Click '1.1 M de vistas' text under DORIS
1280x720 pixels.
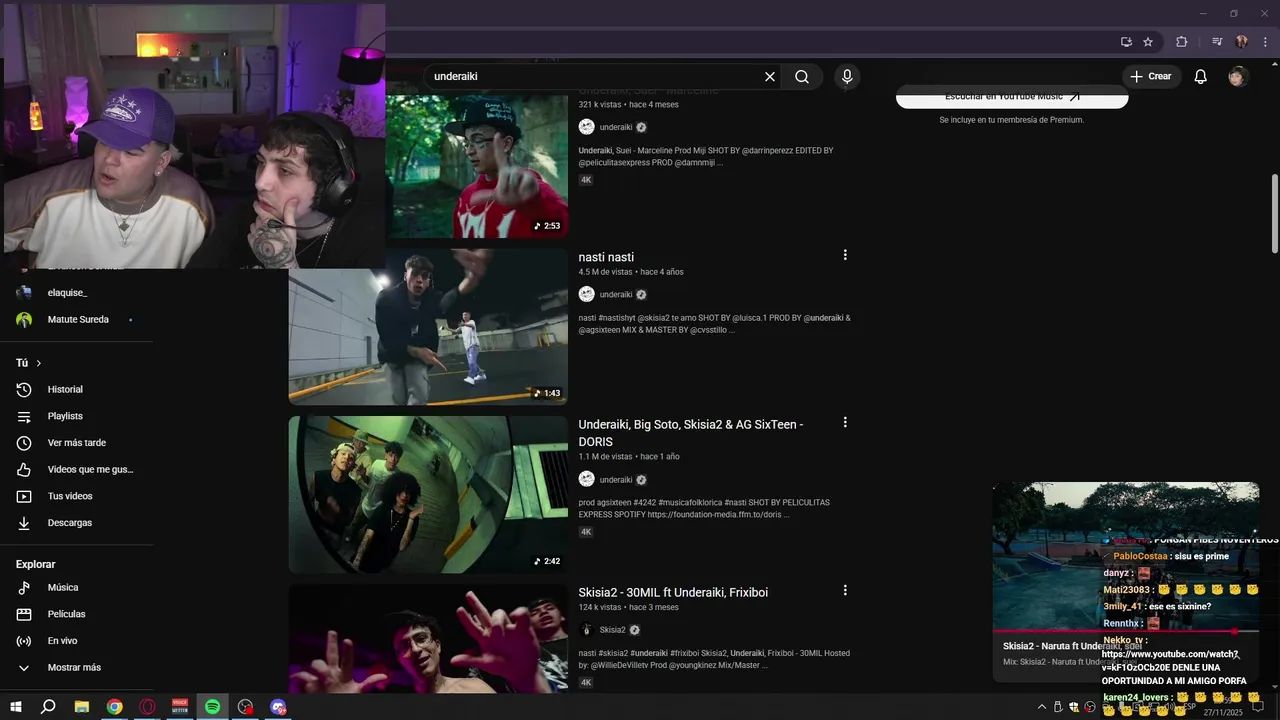click(x=605, y=457)
